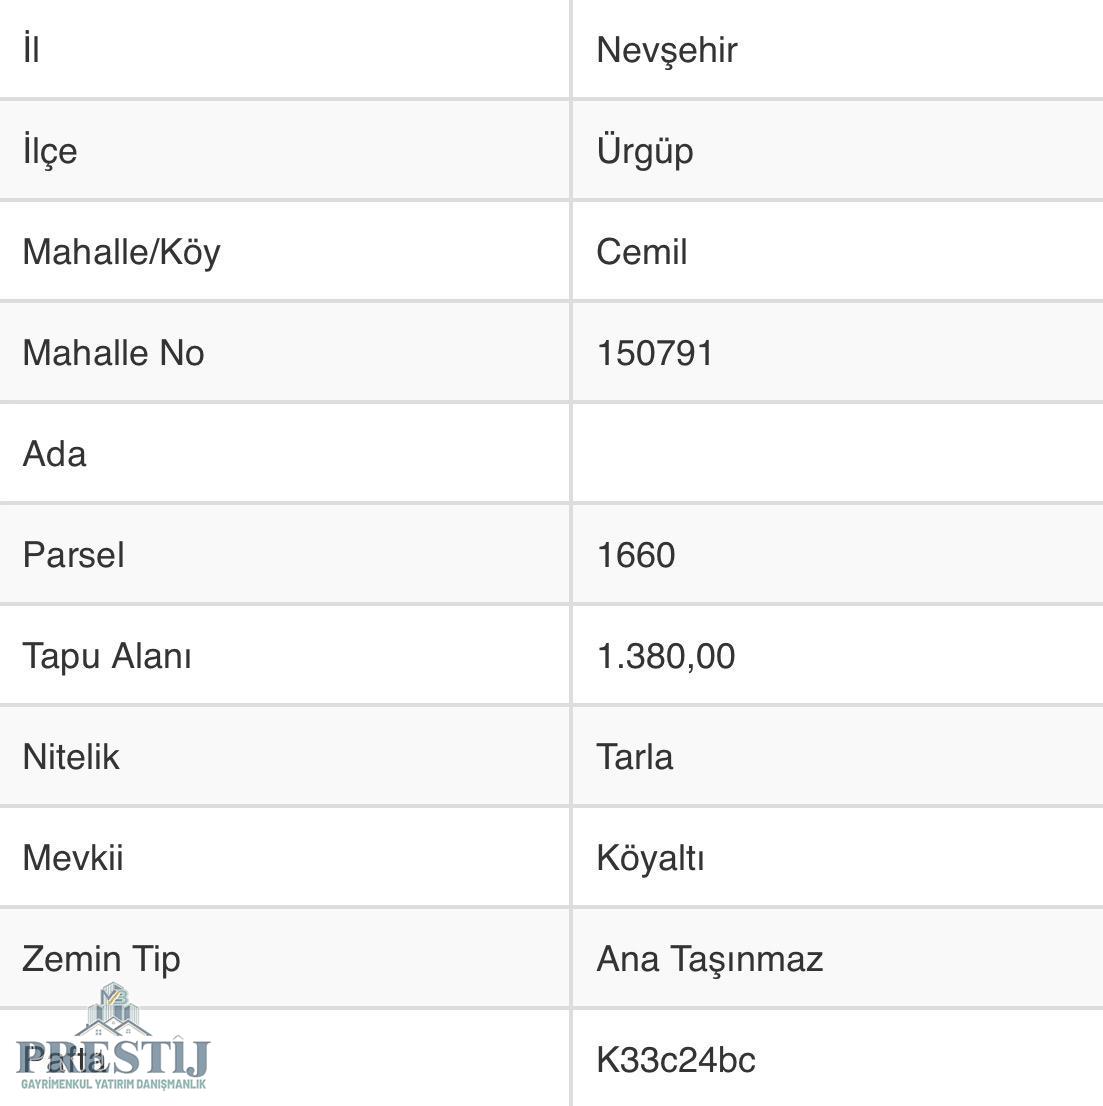Select the Parsel number 1660
This screenshot has width=1103, height=1106.
[x=636, y=555]
